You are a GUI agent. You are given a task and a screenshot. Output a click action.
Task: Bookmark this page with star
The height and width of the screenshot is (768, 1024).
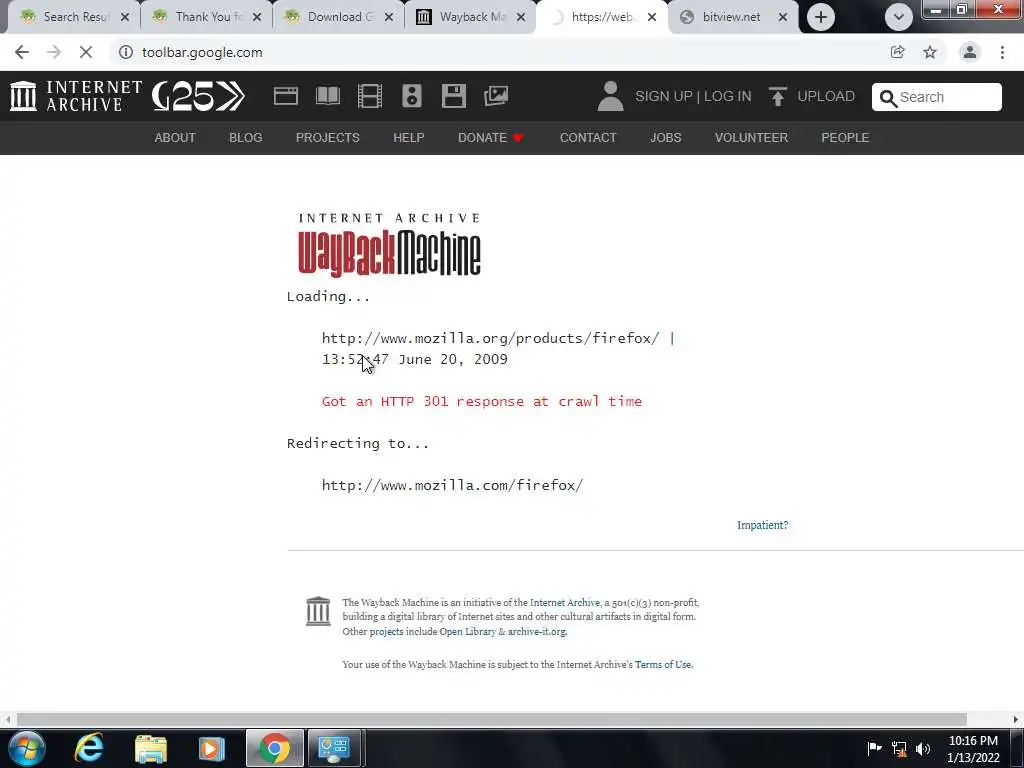[x=930, y=52]
